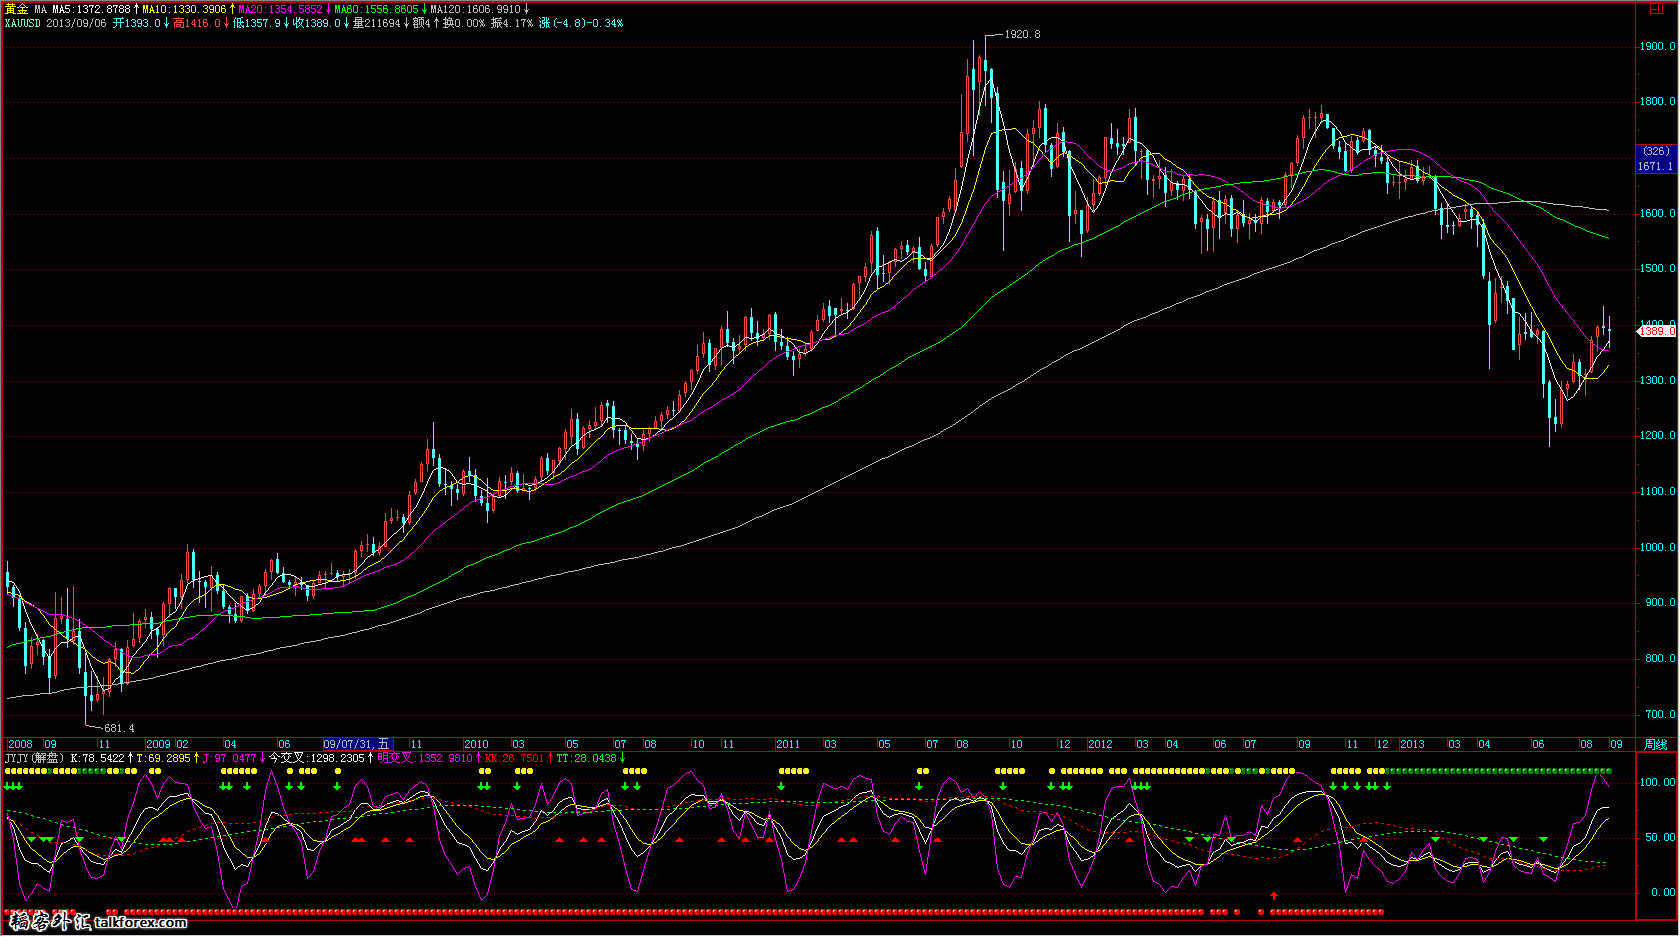Image resolution: width=1680 pixels, height=937 pixels.
Task: Click the 2011 year marker on timeline
Action: (788, 744)
